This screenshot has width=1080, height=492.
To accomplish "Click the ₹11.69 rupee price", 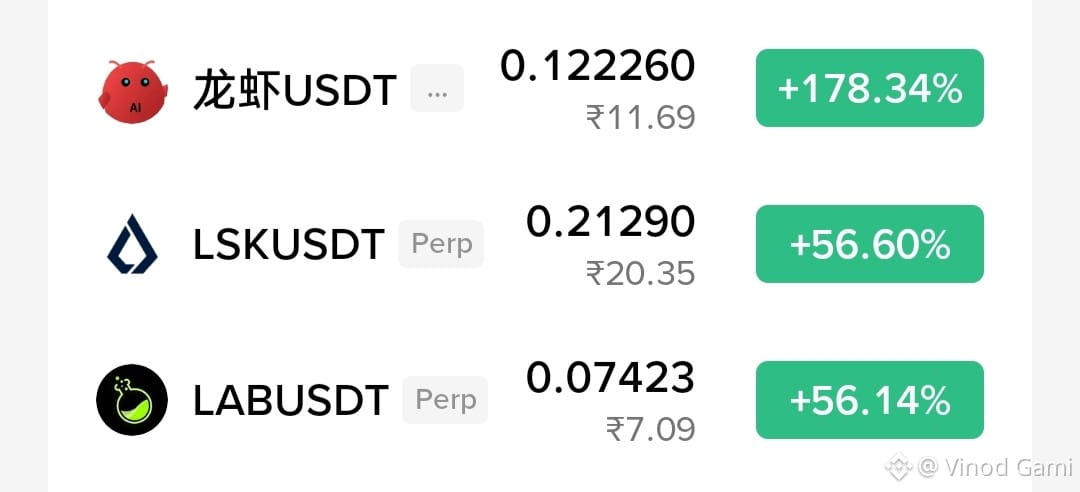I will point(641,117).
